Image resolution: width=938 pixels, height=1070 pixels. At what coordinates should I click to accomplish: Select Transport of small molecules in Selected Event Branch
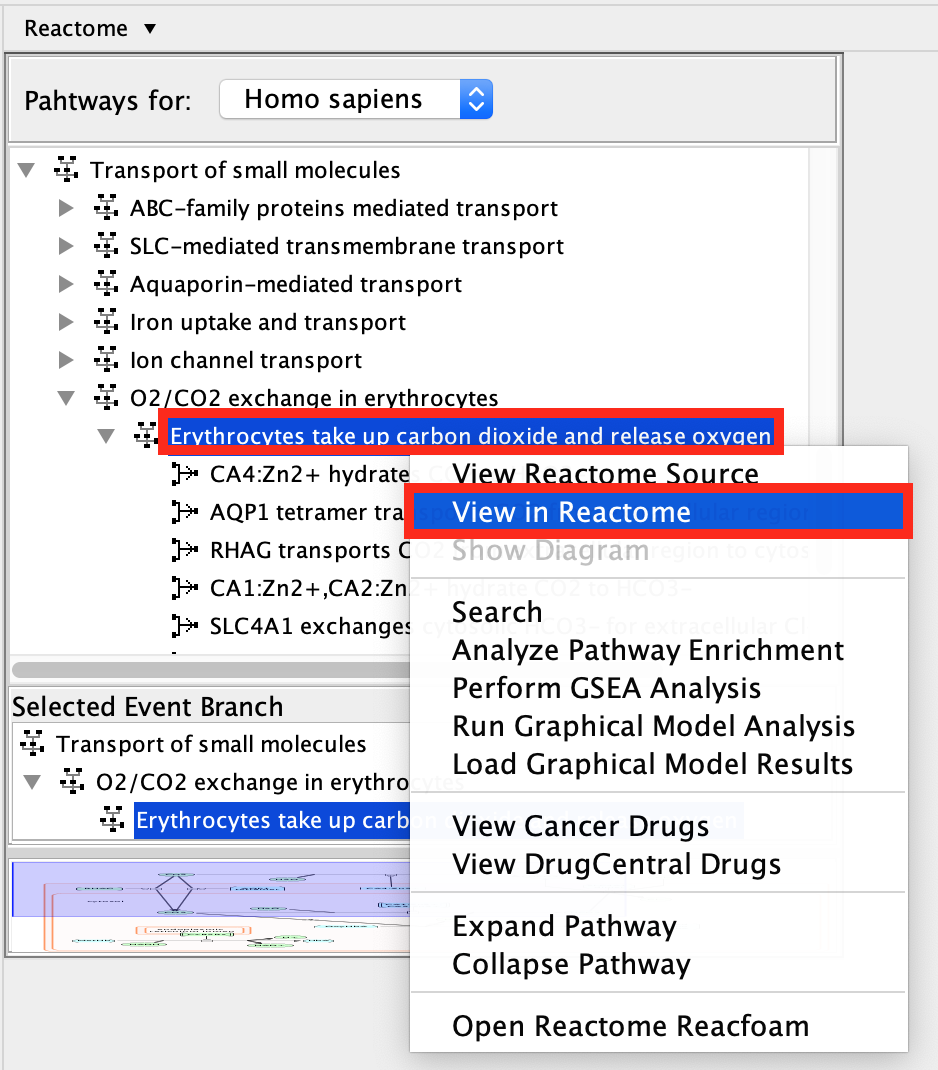[211, 745]
